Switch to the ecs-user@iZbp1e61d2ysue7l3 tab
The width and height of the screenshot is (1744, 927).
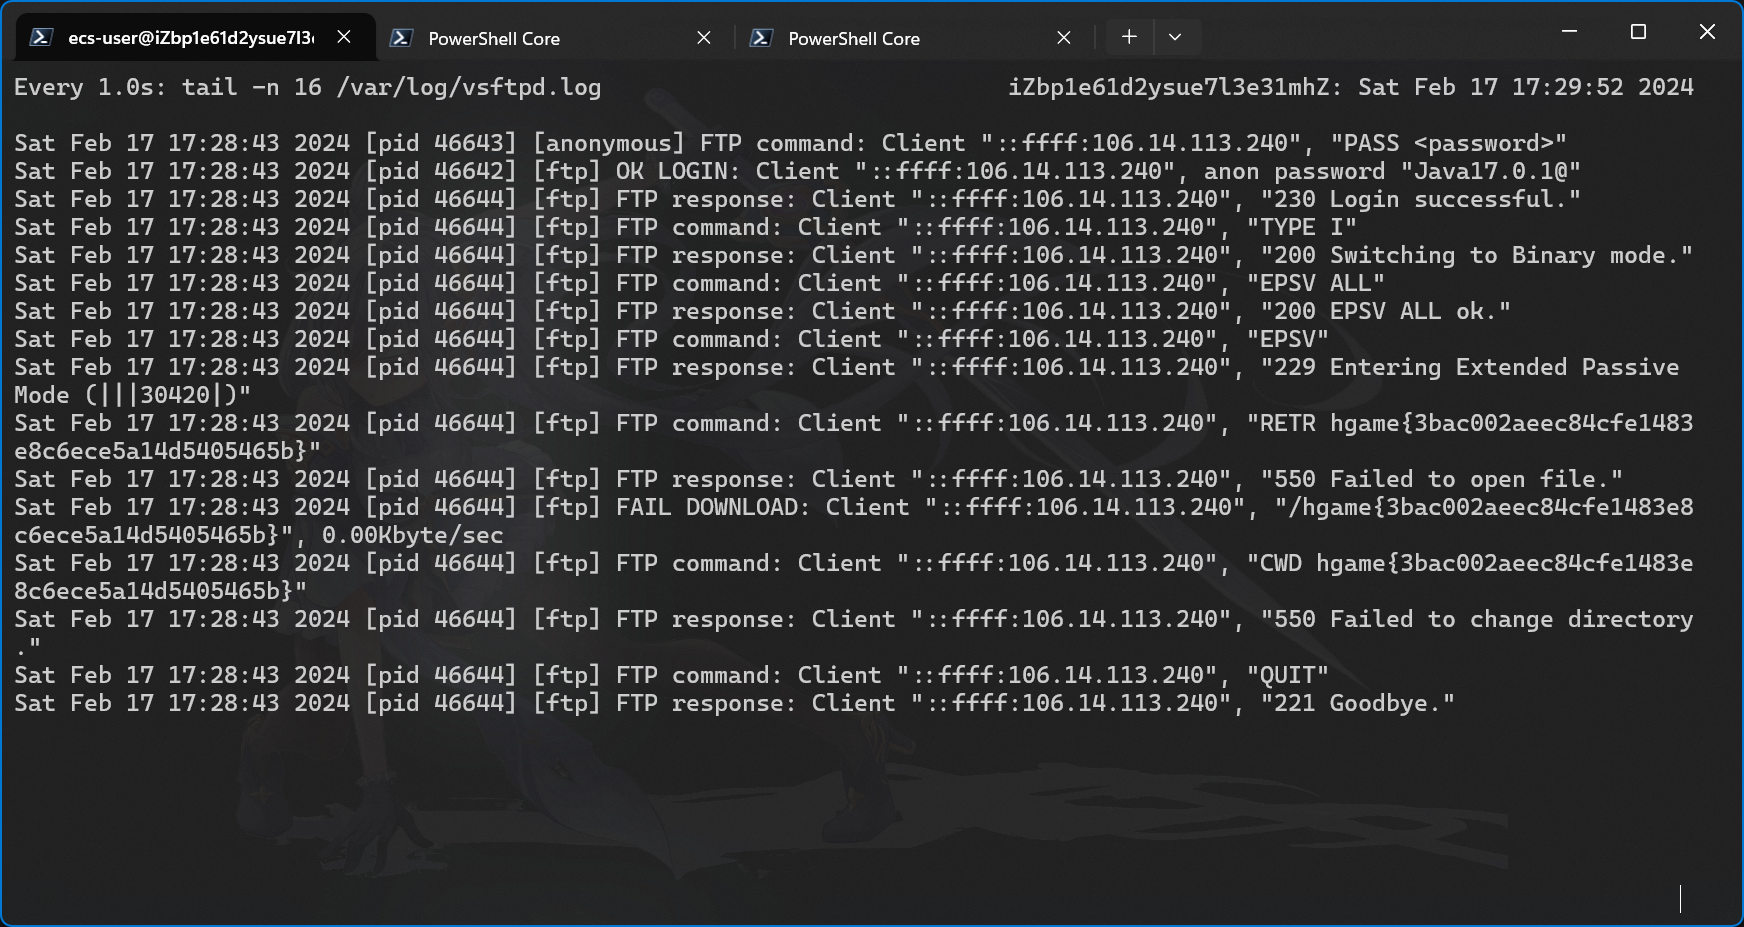tap(190, 38)
